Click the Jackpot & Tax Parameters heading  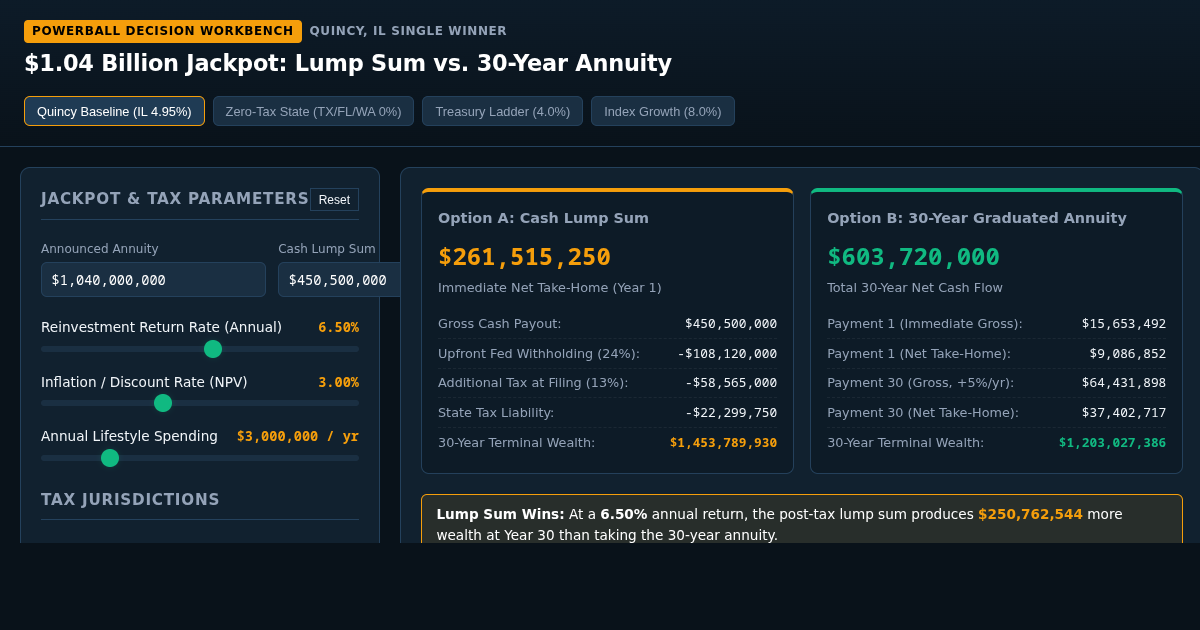click(x=175, y=199)
